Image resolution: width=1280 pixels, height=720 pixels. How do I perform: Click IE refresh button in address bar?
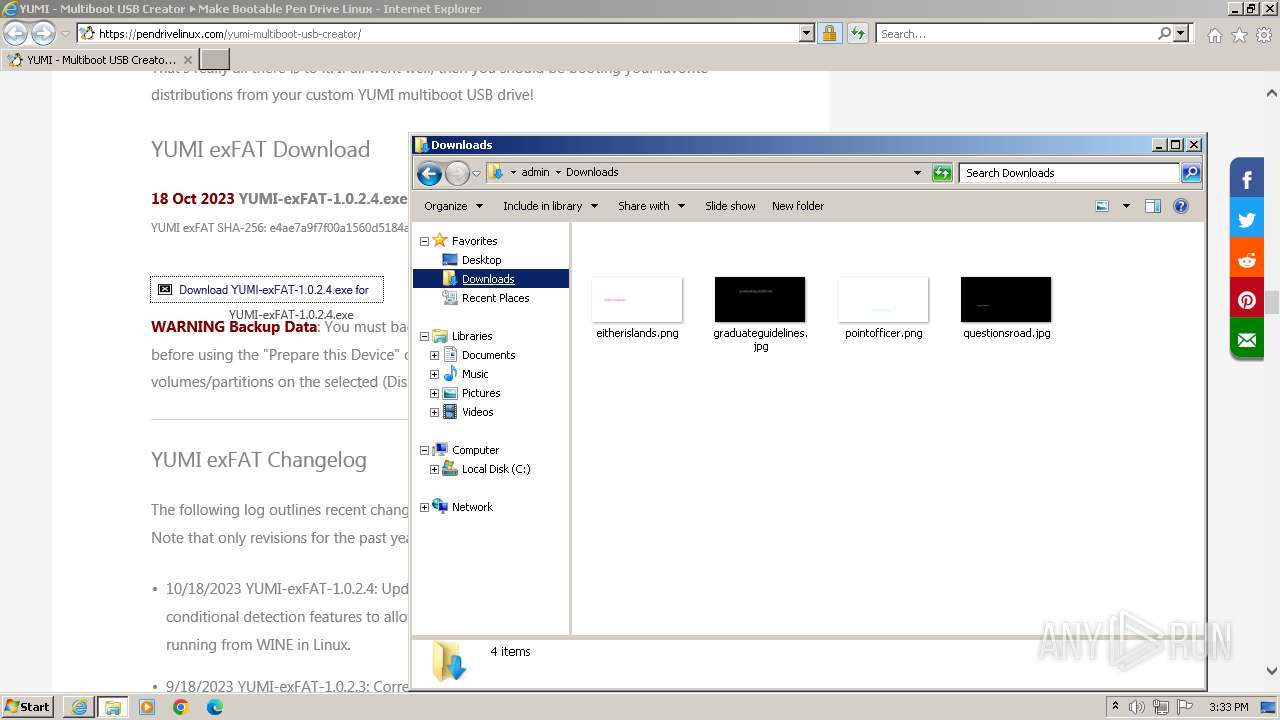click(857, 34)
